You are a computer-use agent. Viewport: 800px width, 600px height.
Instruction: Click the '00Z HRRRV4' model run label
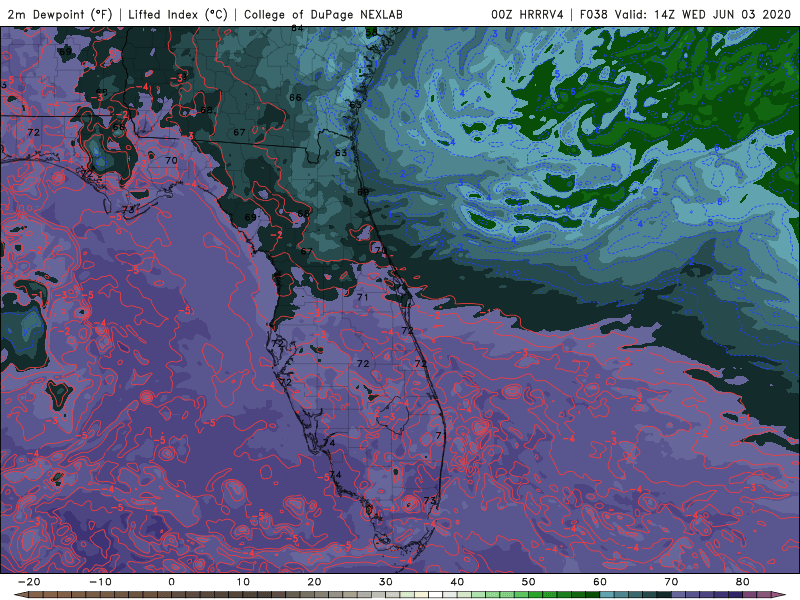point(527,14)
